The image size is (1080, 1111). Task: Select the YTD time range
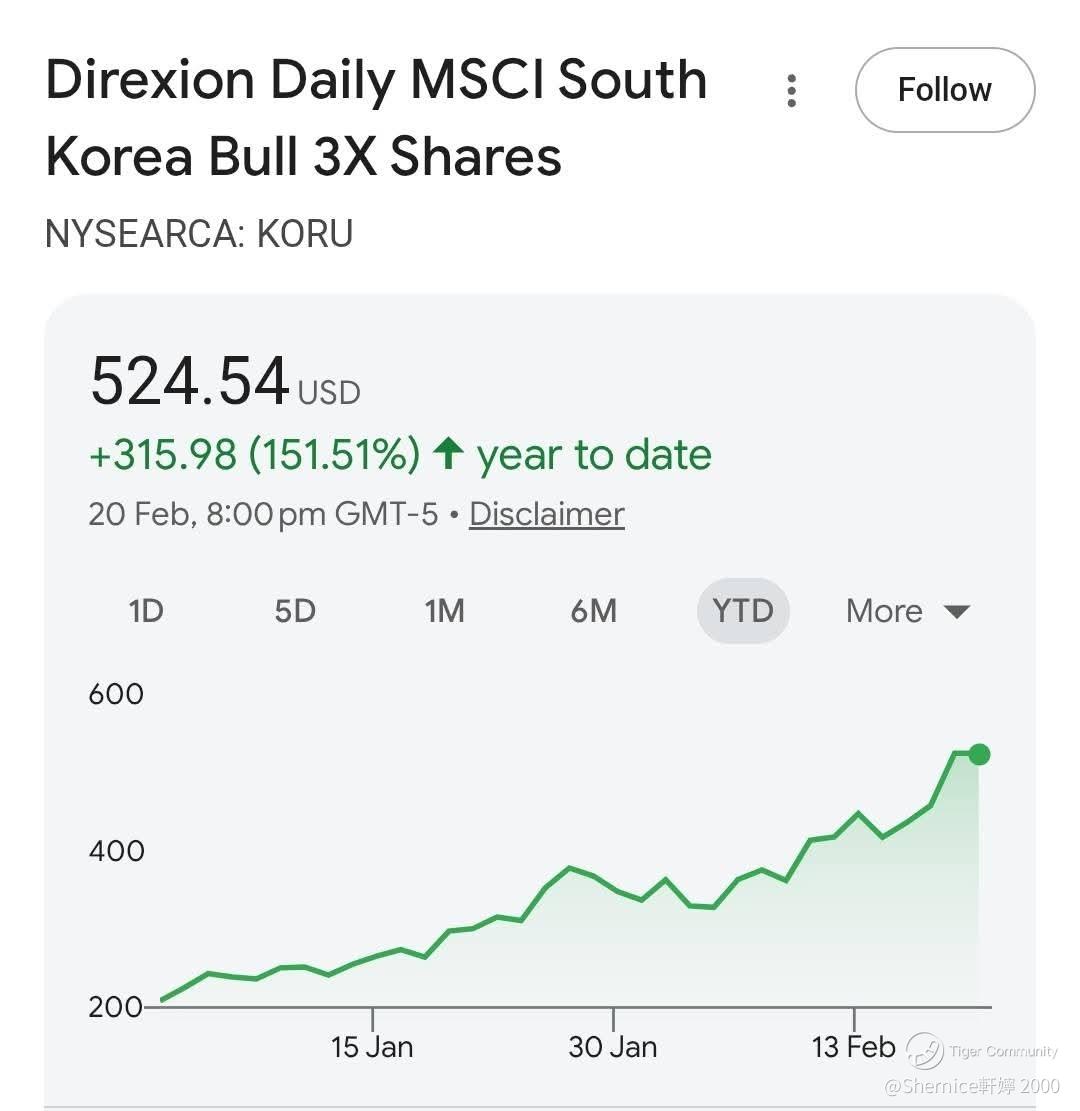[743, 610]
